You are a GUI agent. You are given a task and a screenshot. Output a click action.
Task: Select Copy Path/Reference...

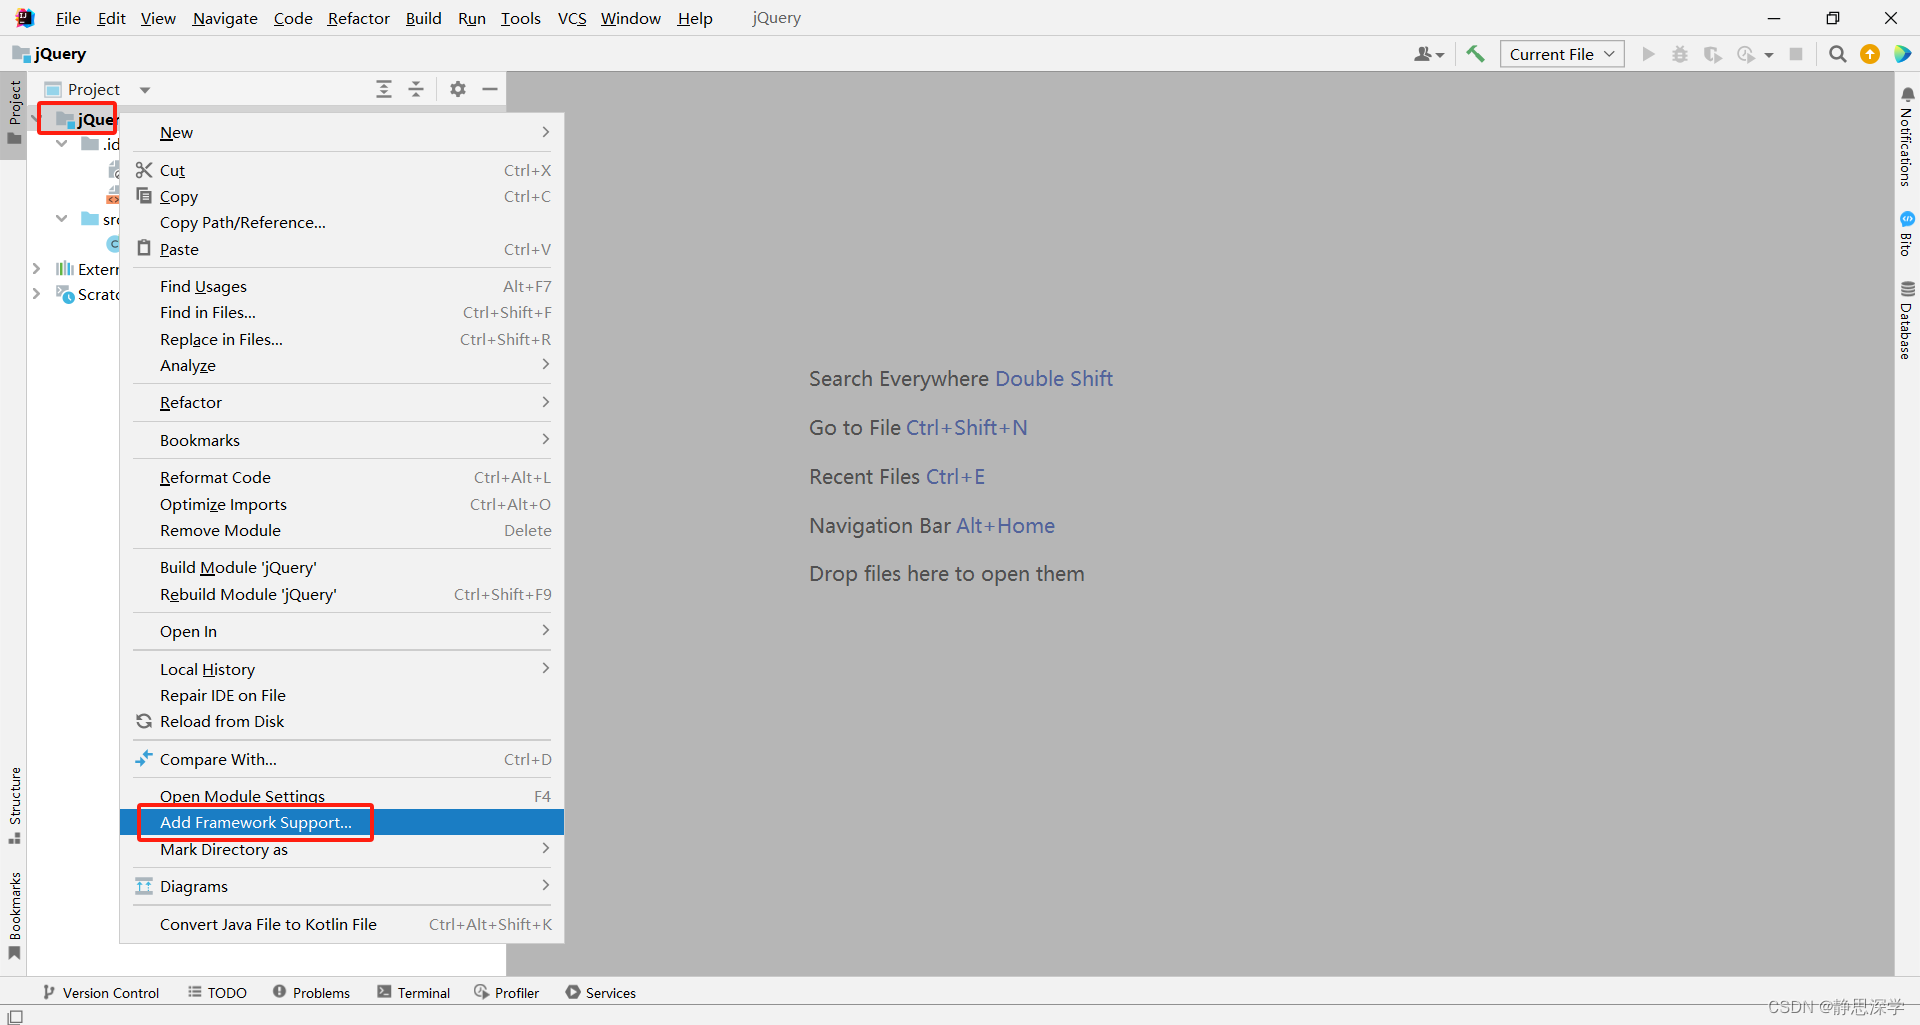pyautogui.click(x=343, y=222)
